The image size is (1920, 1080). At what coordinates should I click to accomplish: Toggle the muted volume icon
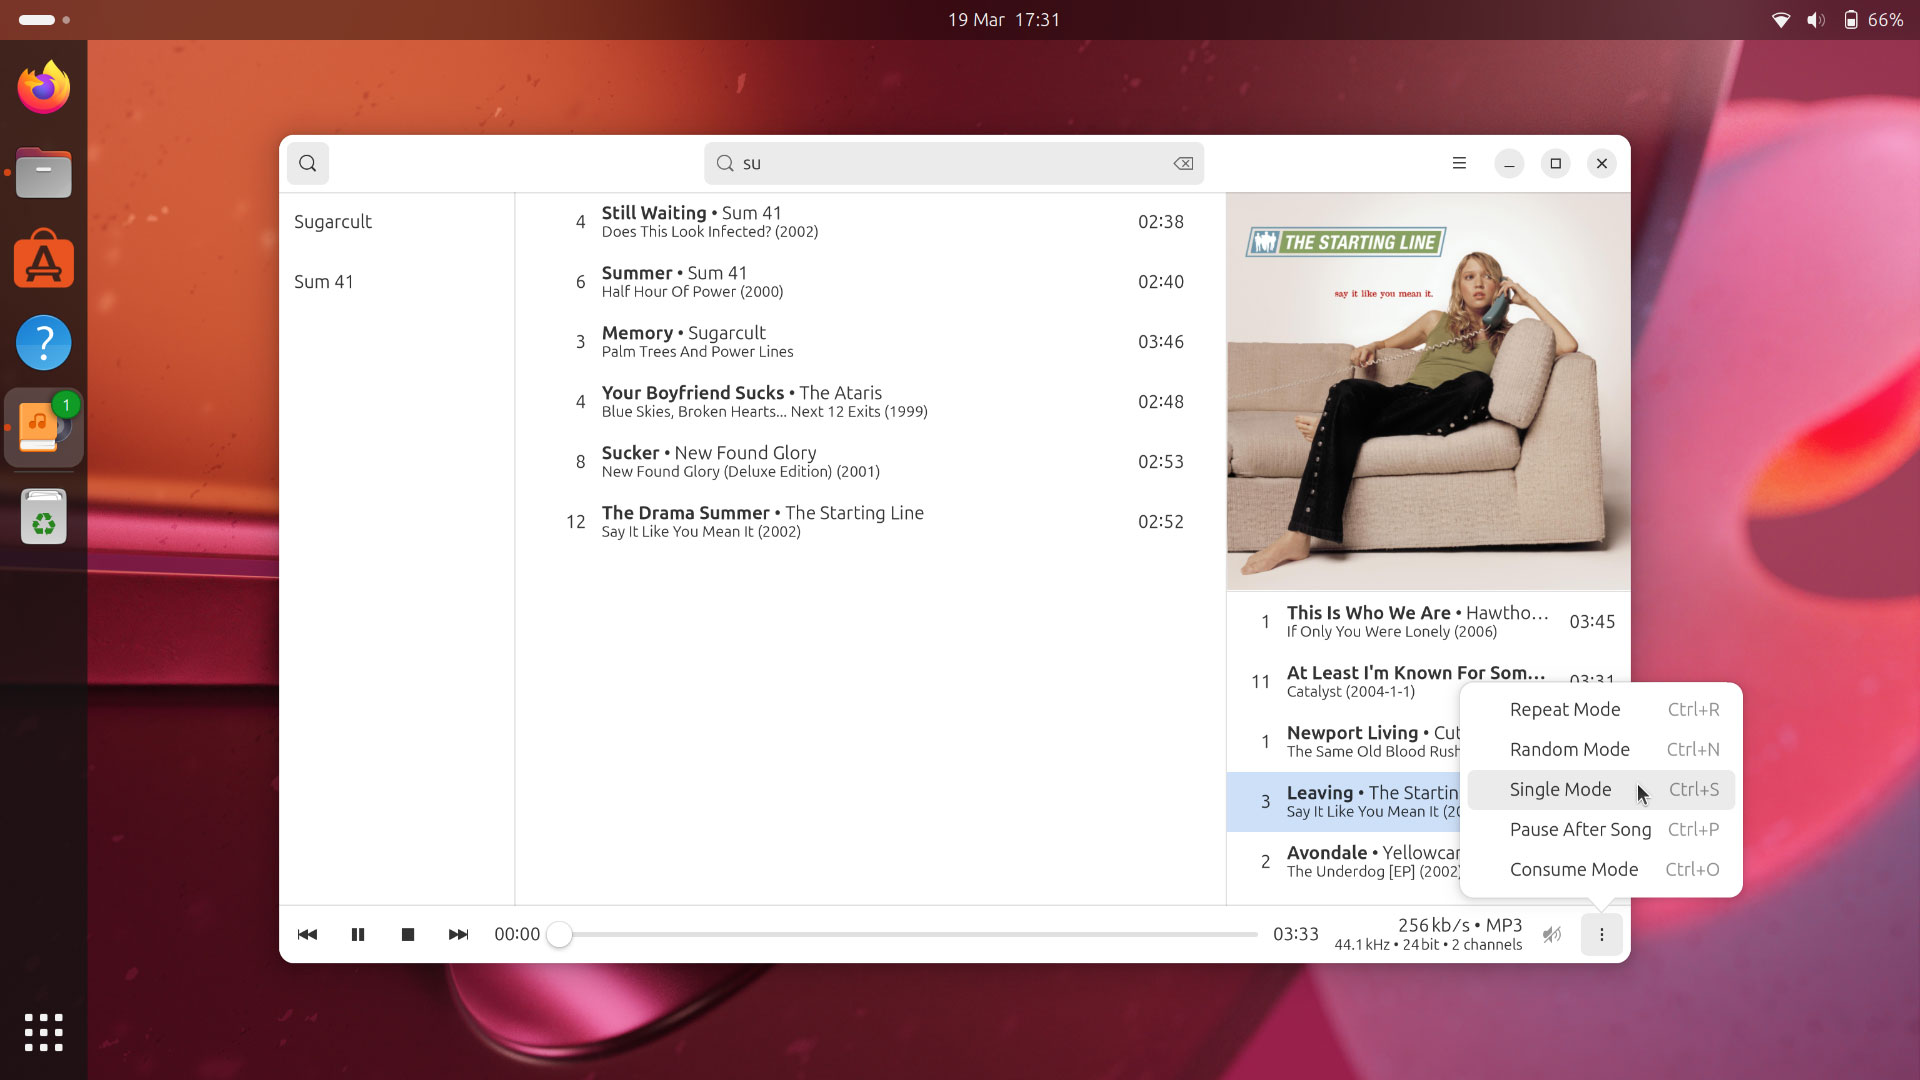coord(1552,934)
